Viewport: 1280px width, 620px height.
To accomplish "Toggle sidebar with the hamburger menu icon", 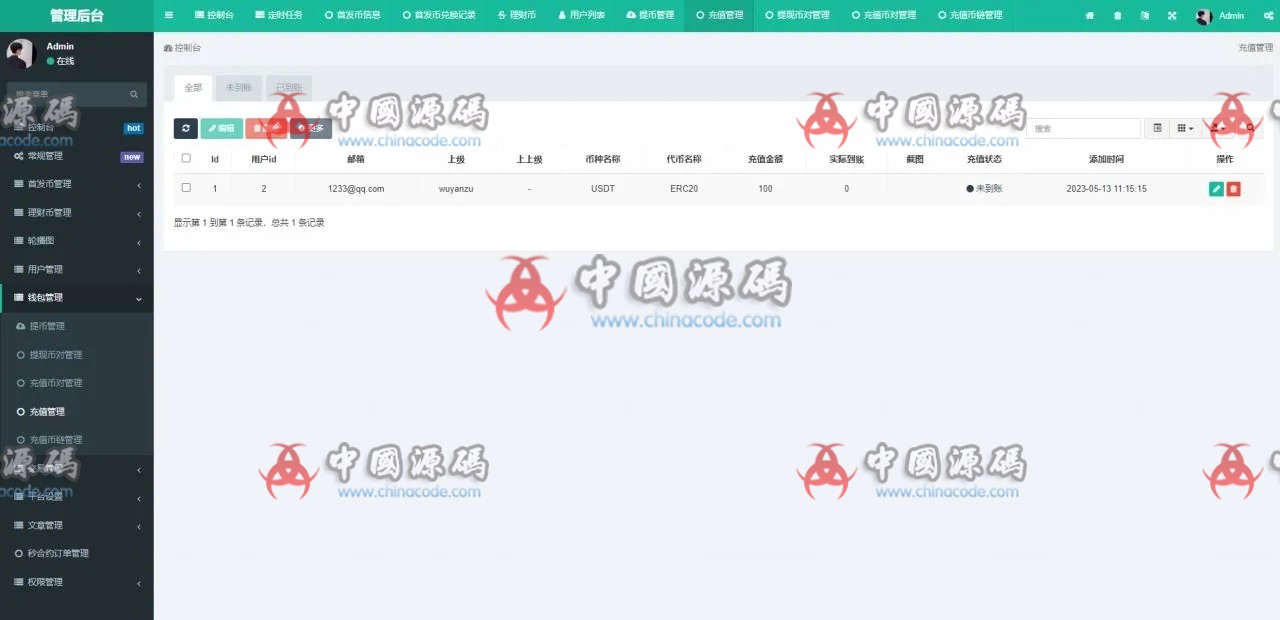I will [169, 16].
